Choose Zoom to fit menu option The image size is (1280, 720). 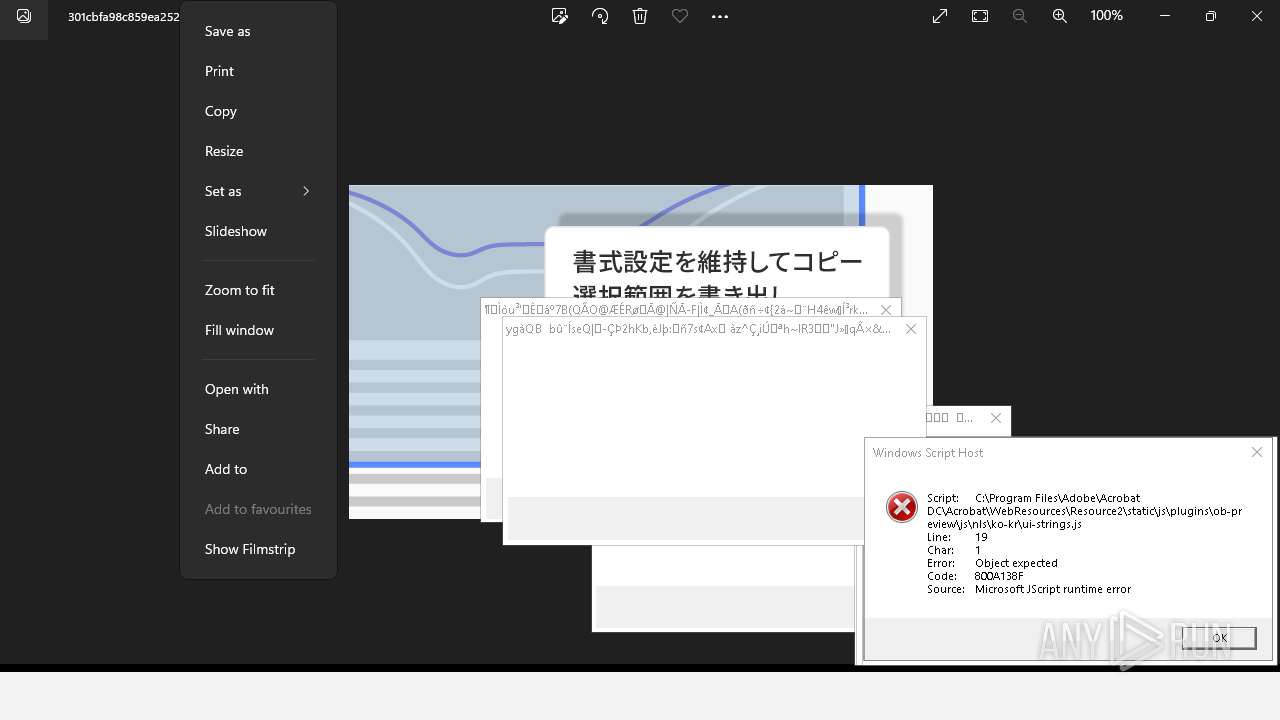tap(258, 290)
